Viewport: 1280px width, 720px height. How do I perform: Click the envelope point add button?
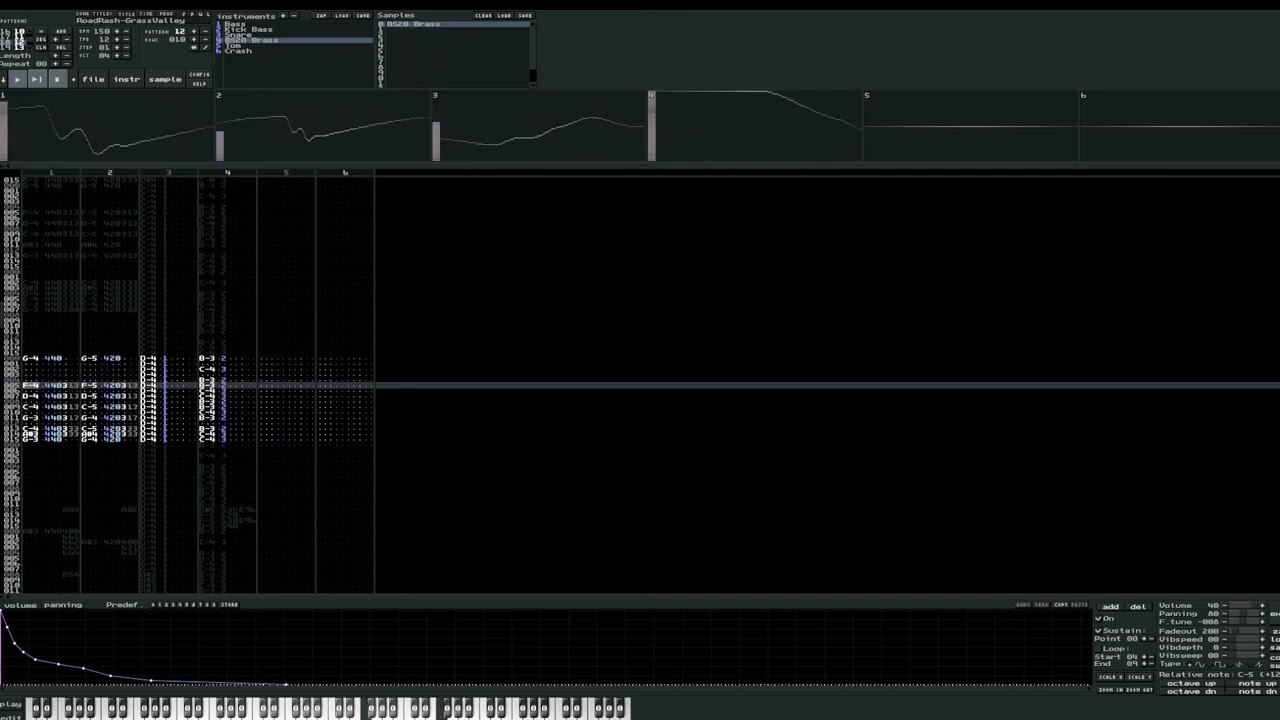(1110, 607)
